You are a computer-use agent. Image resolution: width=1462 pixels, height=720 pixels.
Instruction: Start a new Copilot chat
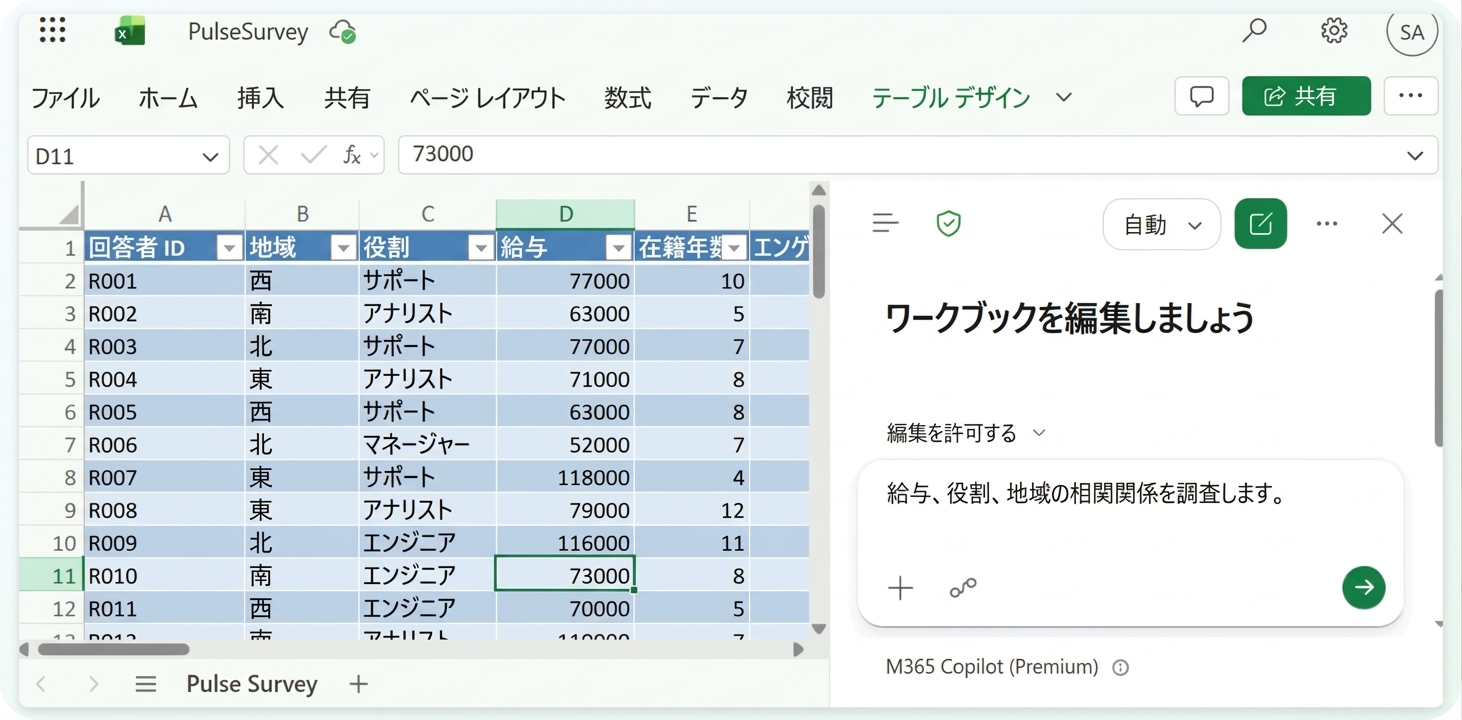click(1260, 223)
